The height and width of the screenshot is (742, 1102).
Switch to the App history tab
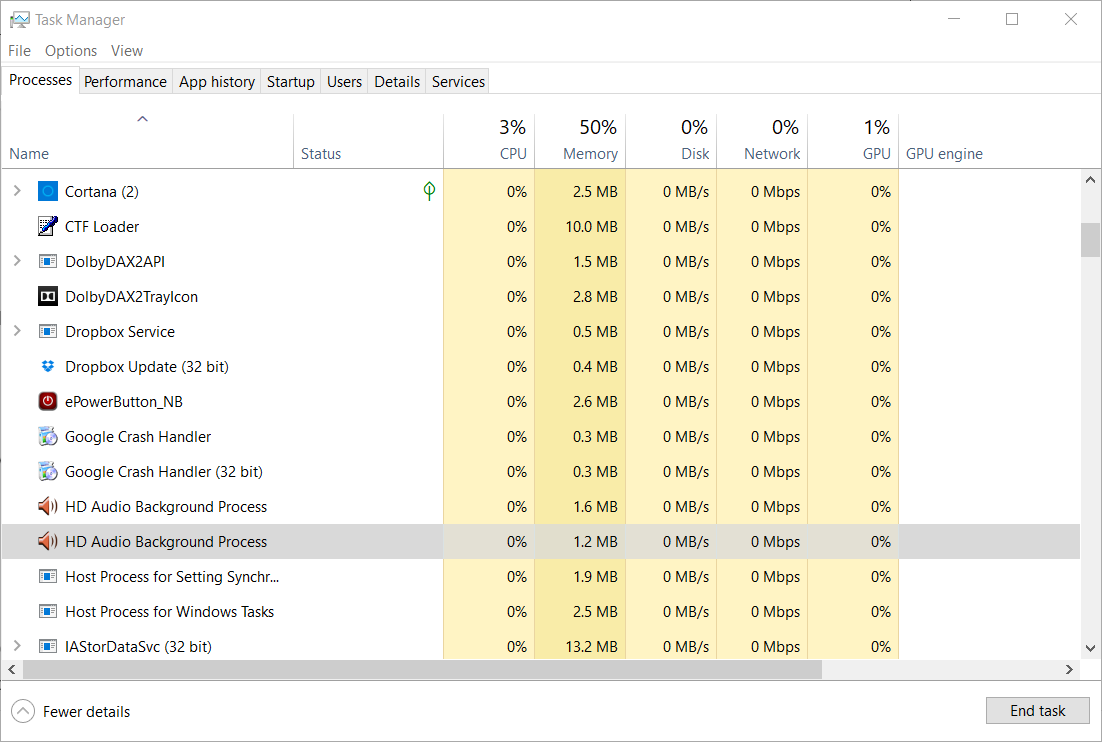pos(216,82)
